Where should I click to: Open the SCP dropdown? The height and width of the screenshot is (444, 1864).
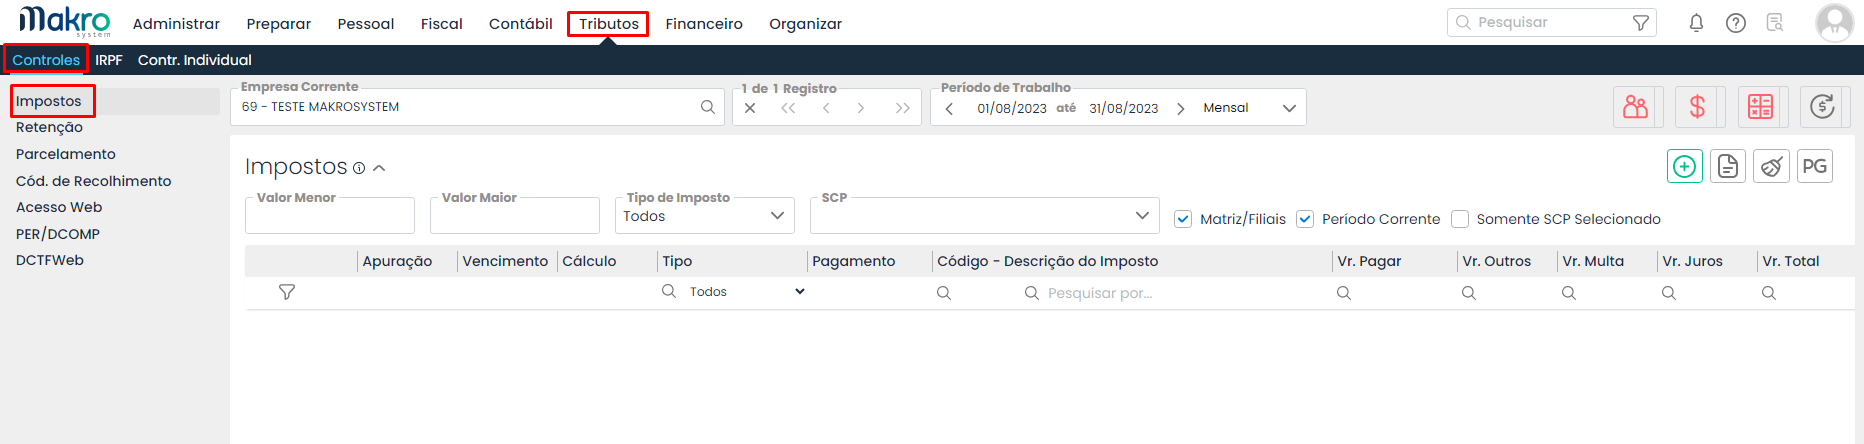point(985,216)
